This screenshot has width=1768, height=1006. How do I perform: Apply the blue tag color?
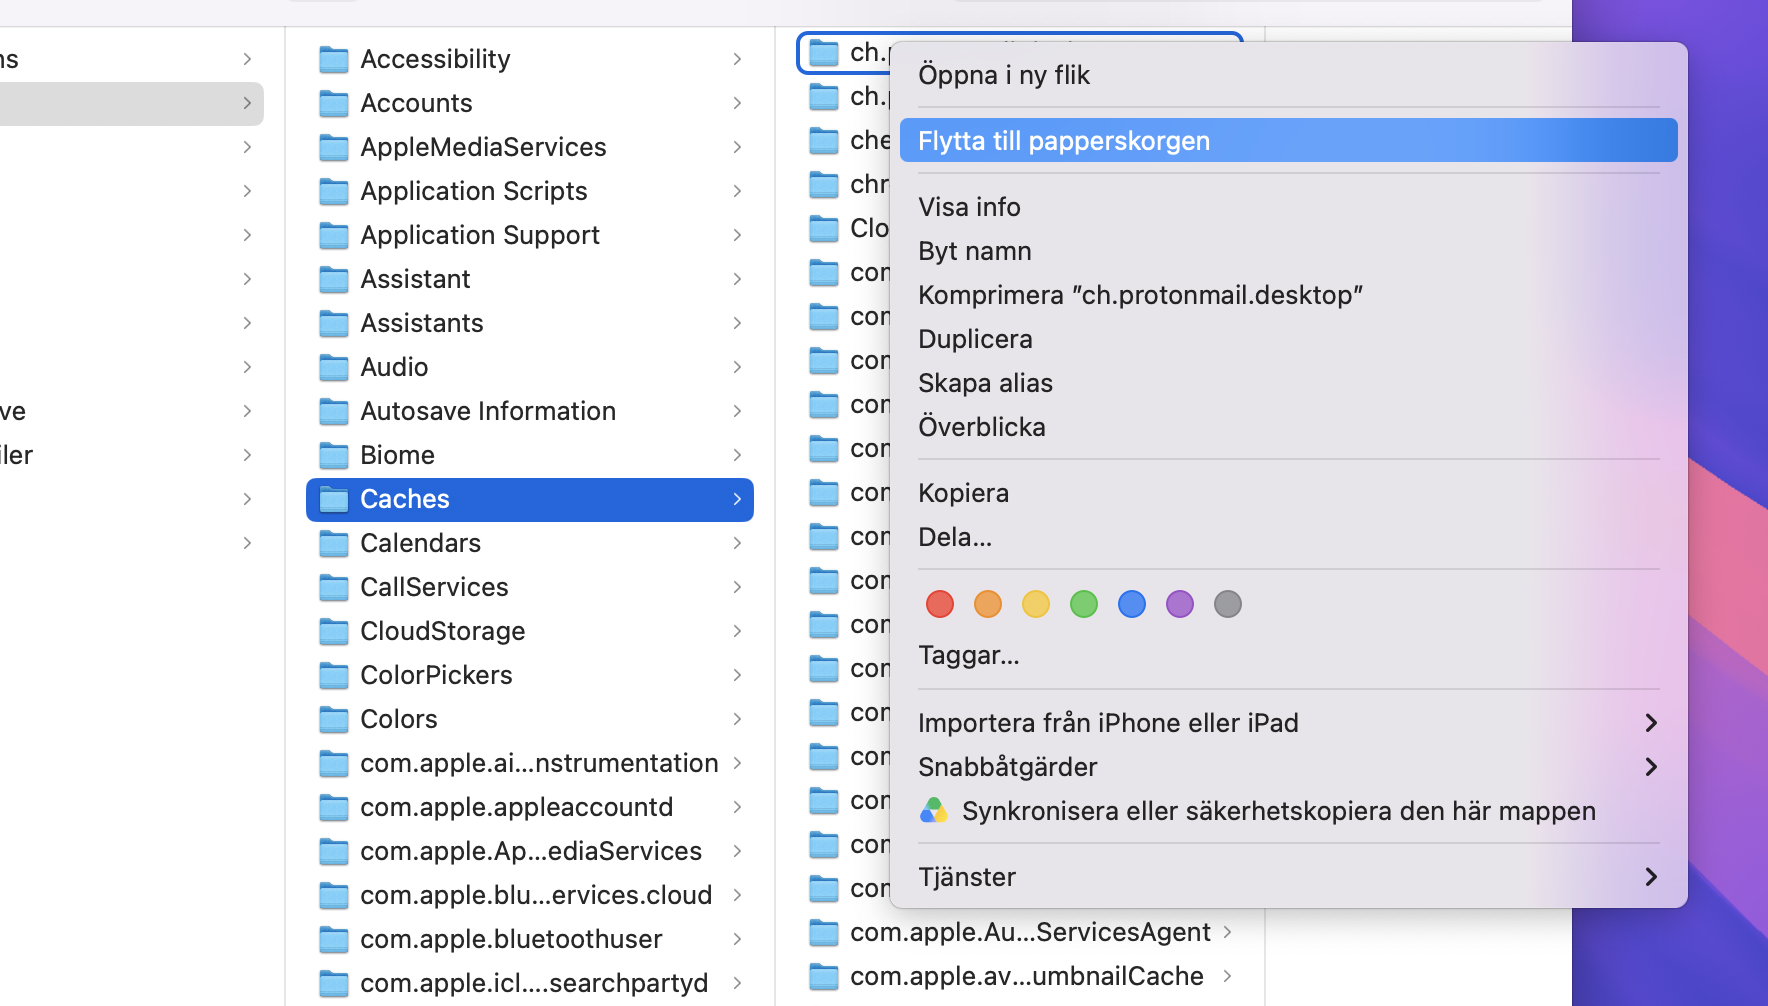click(x=1132, y=604)
